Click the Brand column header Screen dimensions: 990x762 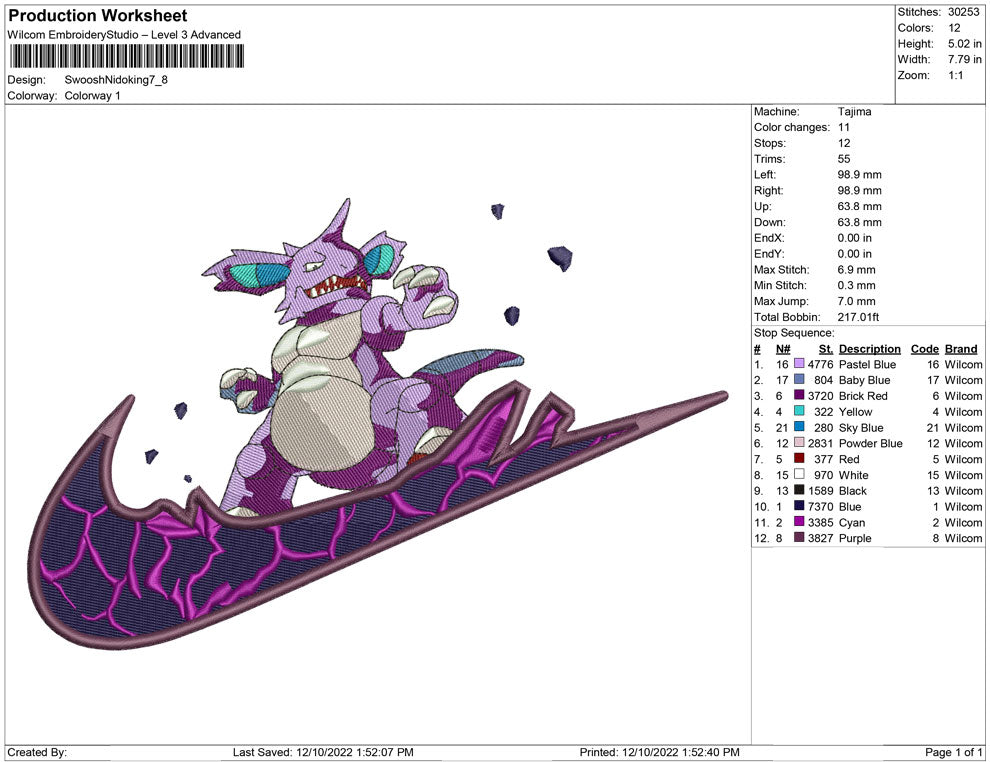(961, 349)
